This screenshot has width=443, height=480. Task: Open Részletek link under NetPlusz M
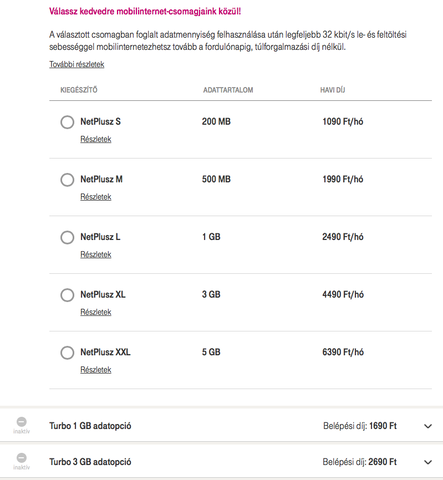(x=96, y=197)
